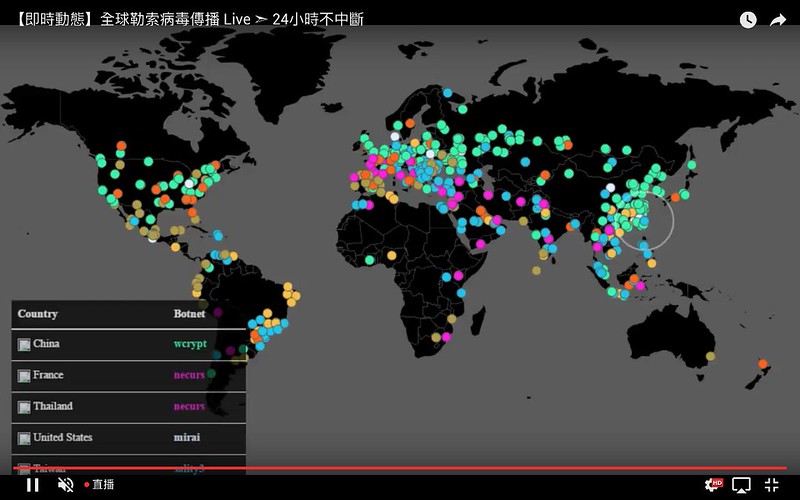Select the France row in table

click(x=129, y=376)
